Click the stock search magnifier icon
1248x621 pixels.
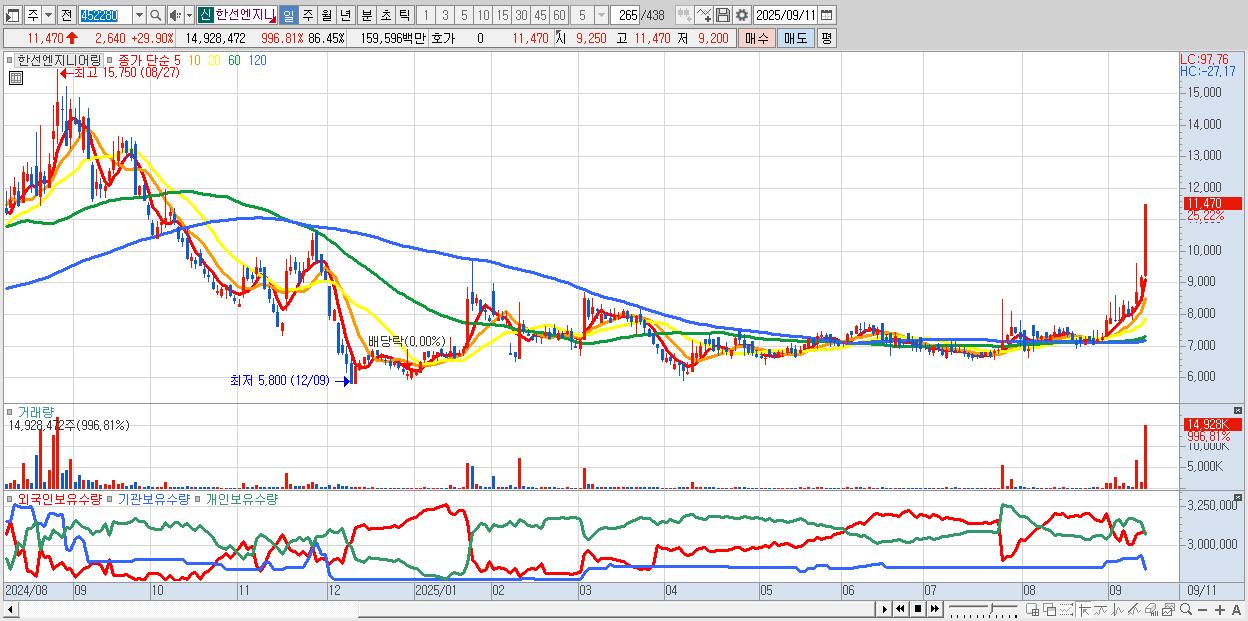click(156, 15)
